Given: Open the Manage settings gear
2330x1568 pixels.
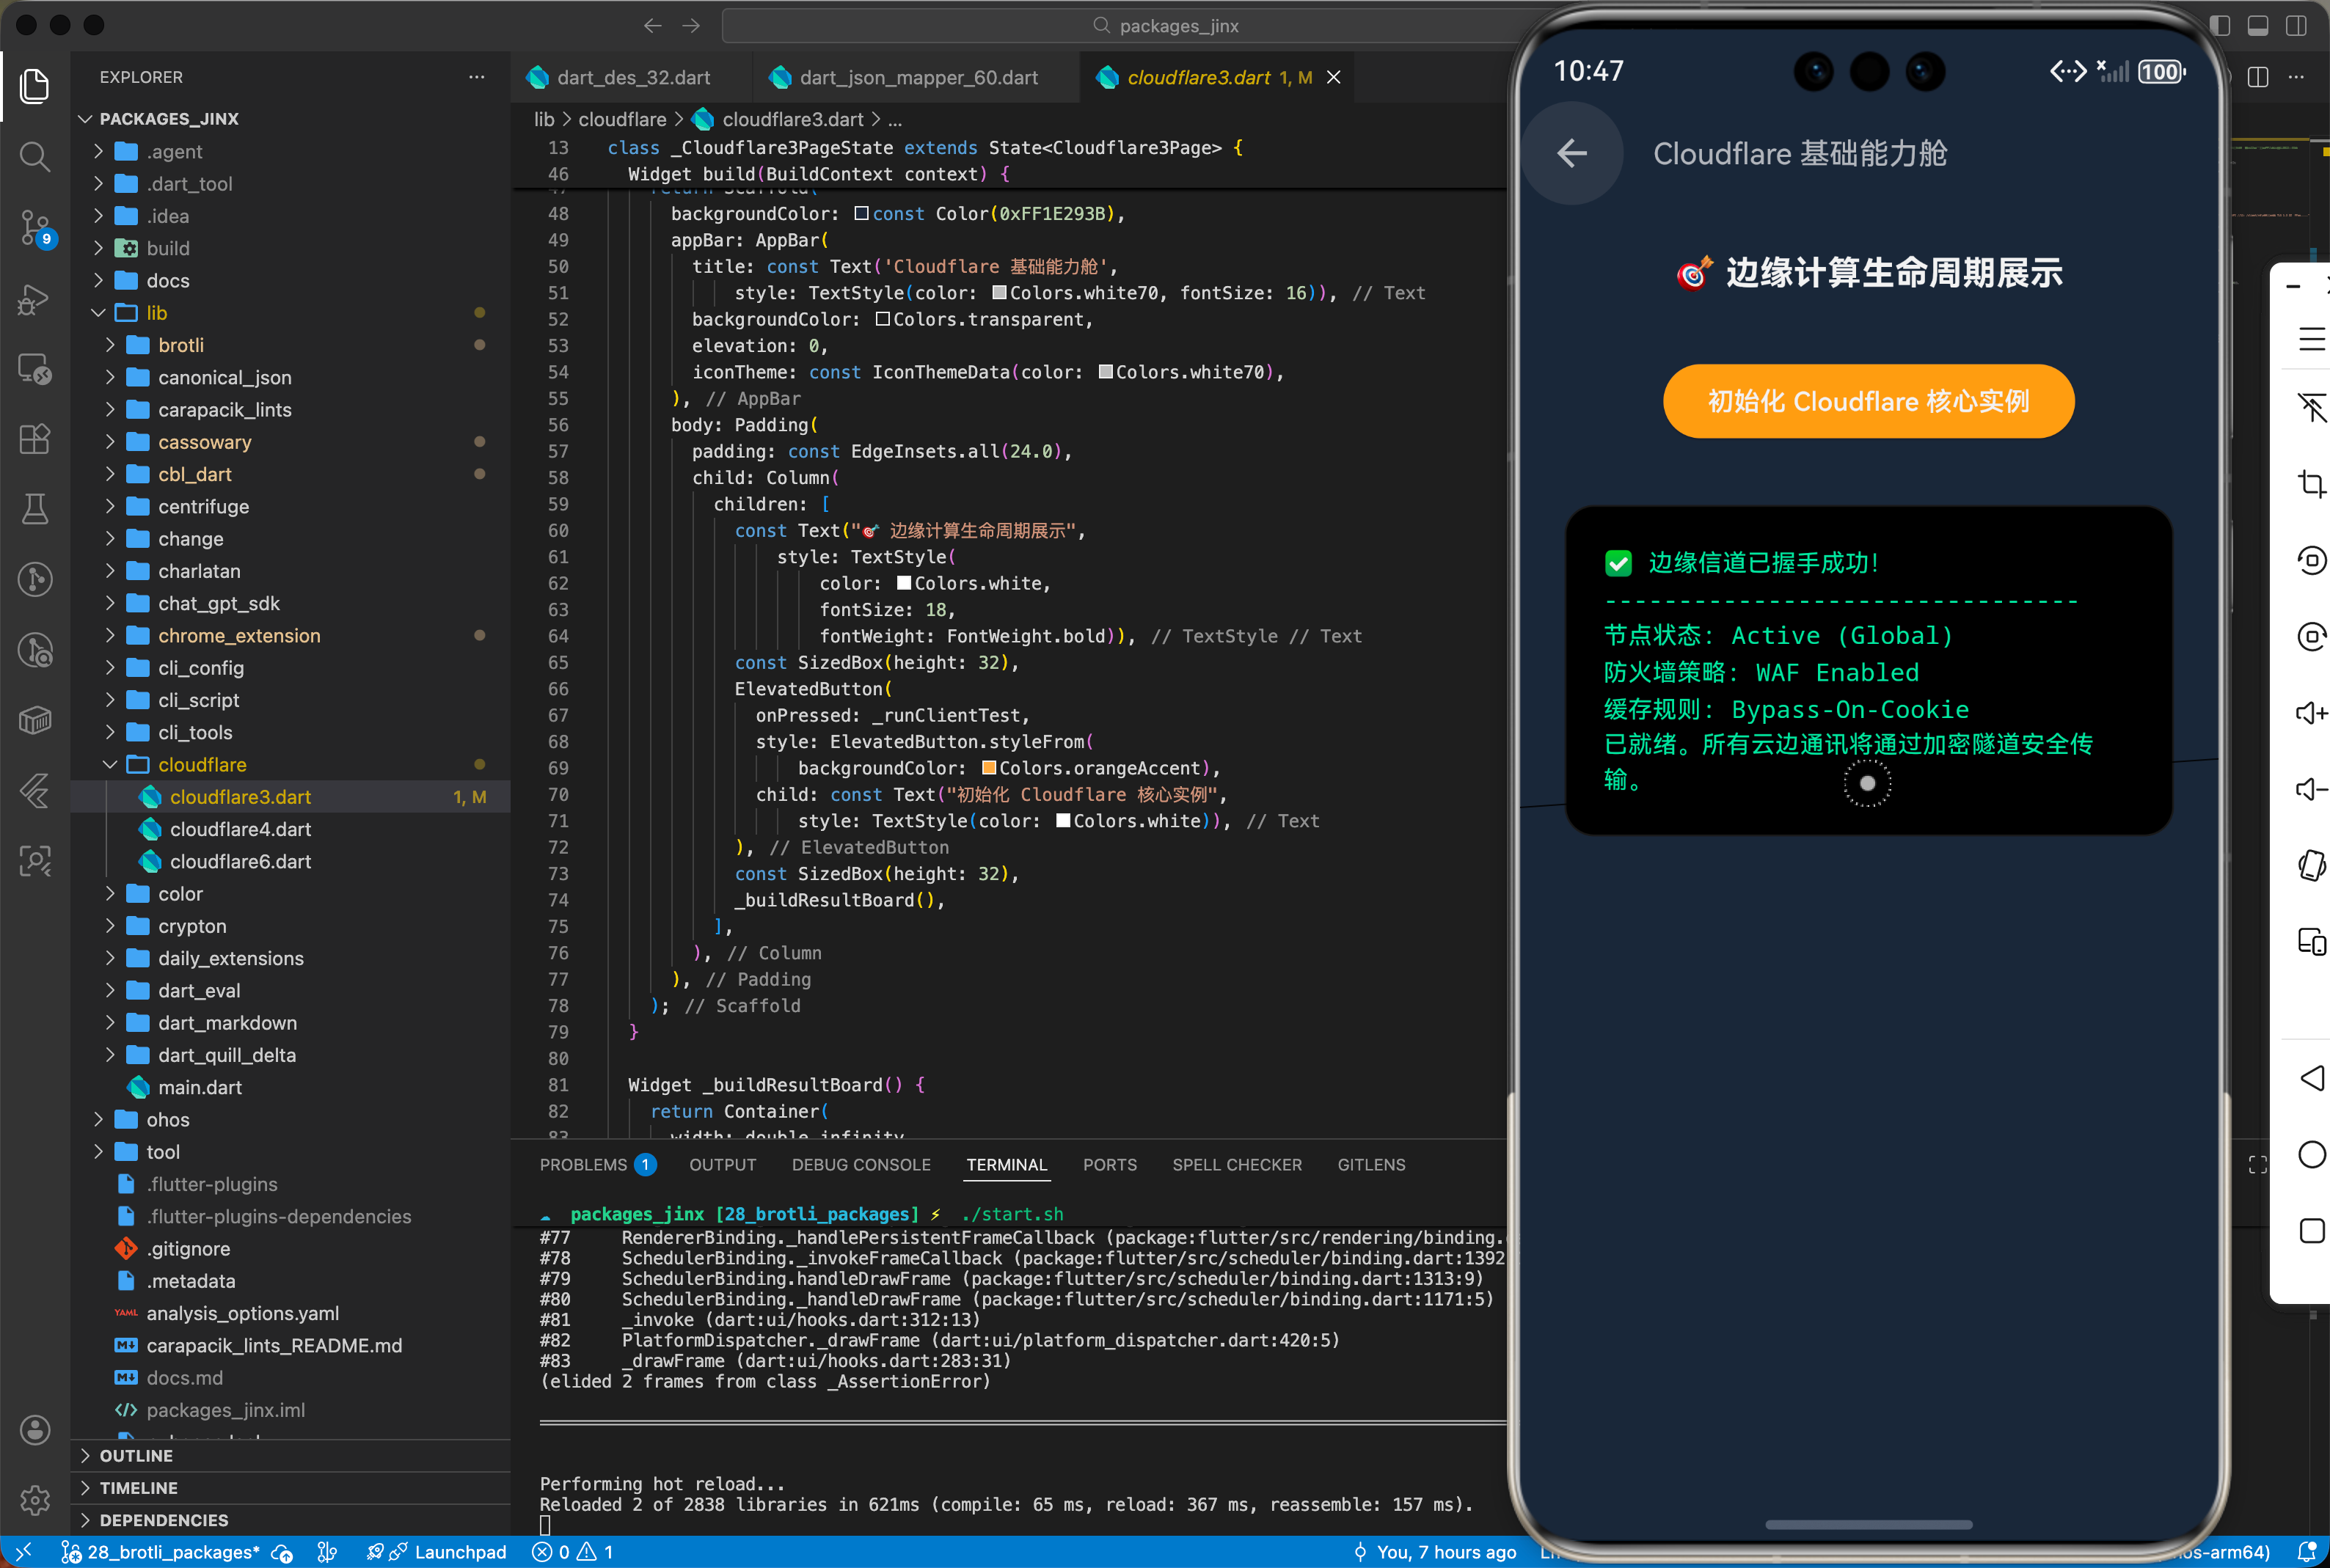Looking at the screenshot, I should (x=35, y=1498).
